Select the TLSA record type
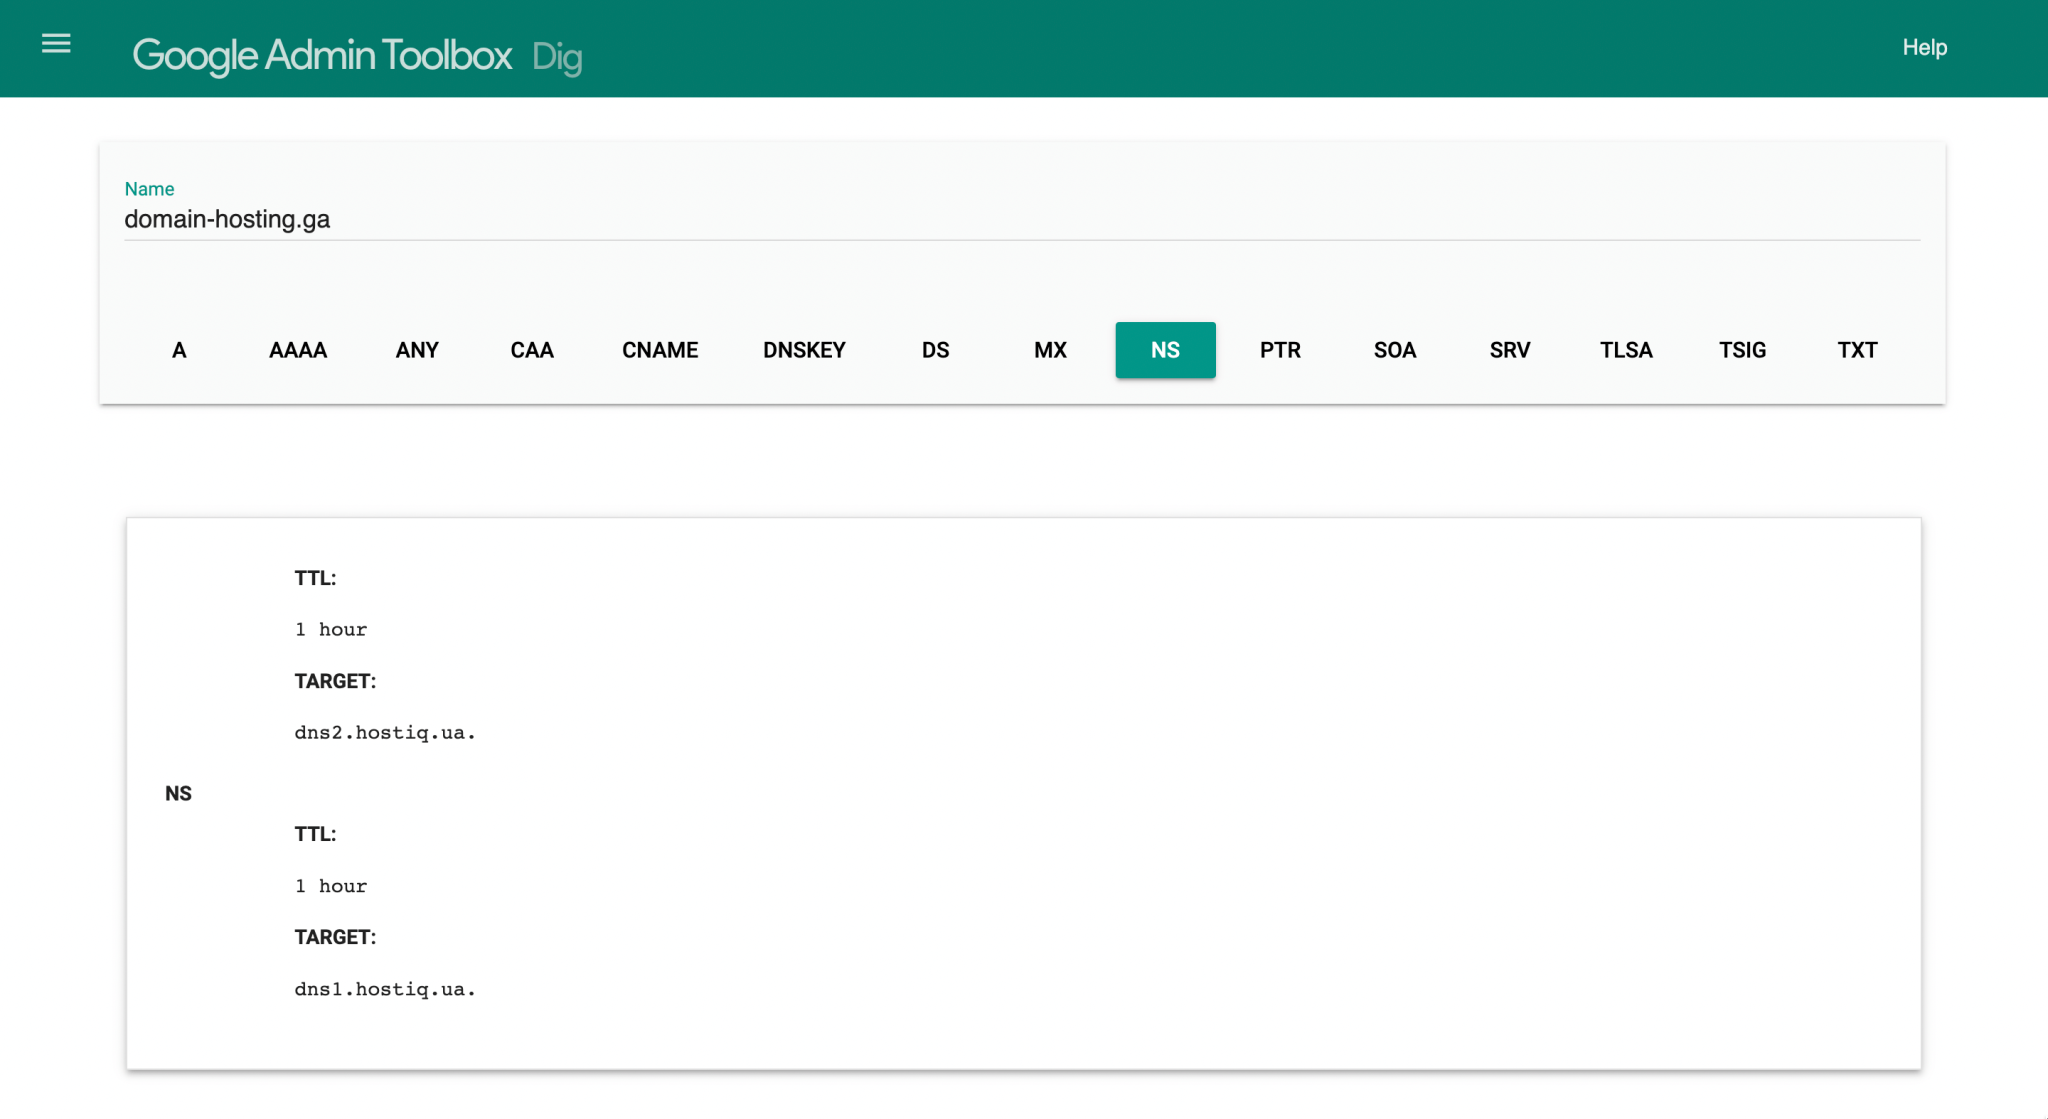 click(x=1626, y=350)
